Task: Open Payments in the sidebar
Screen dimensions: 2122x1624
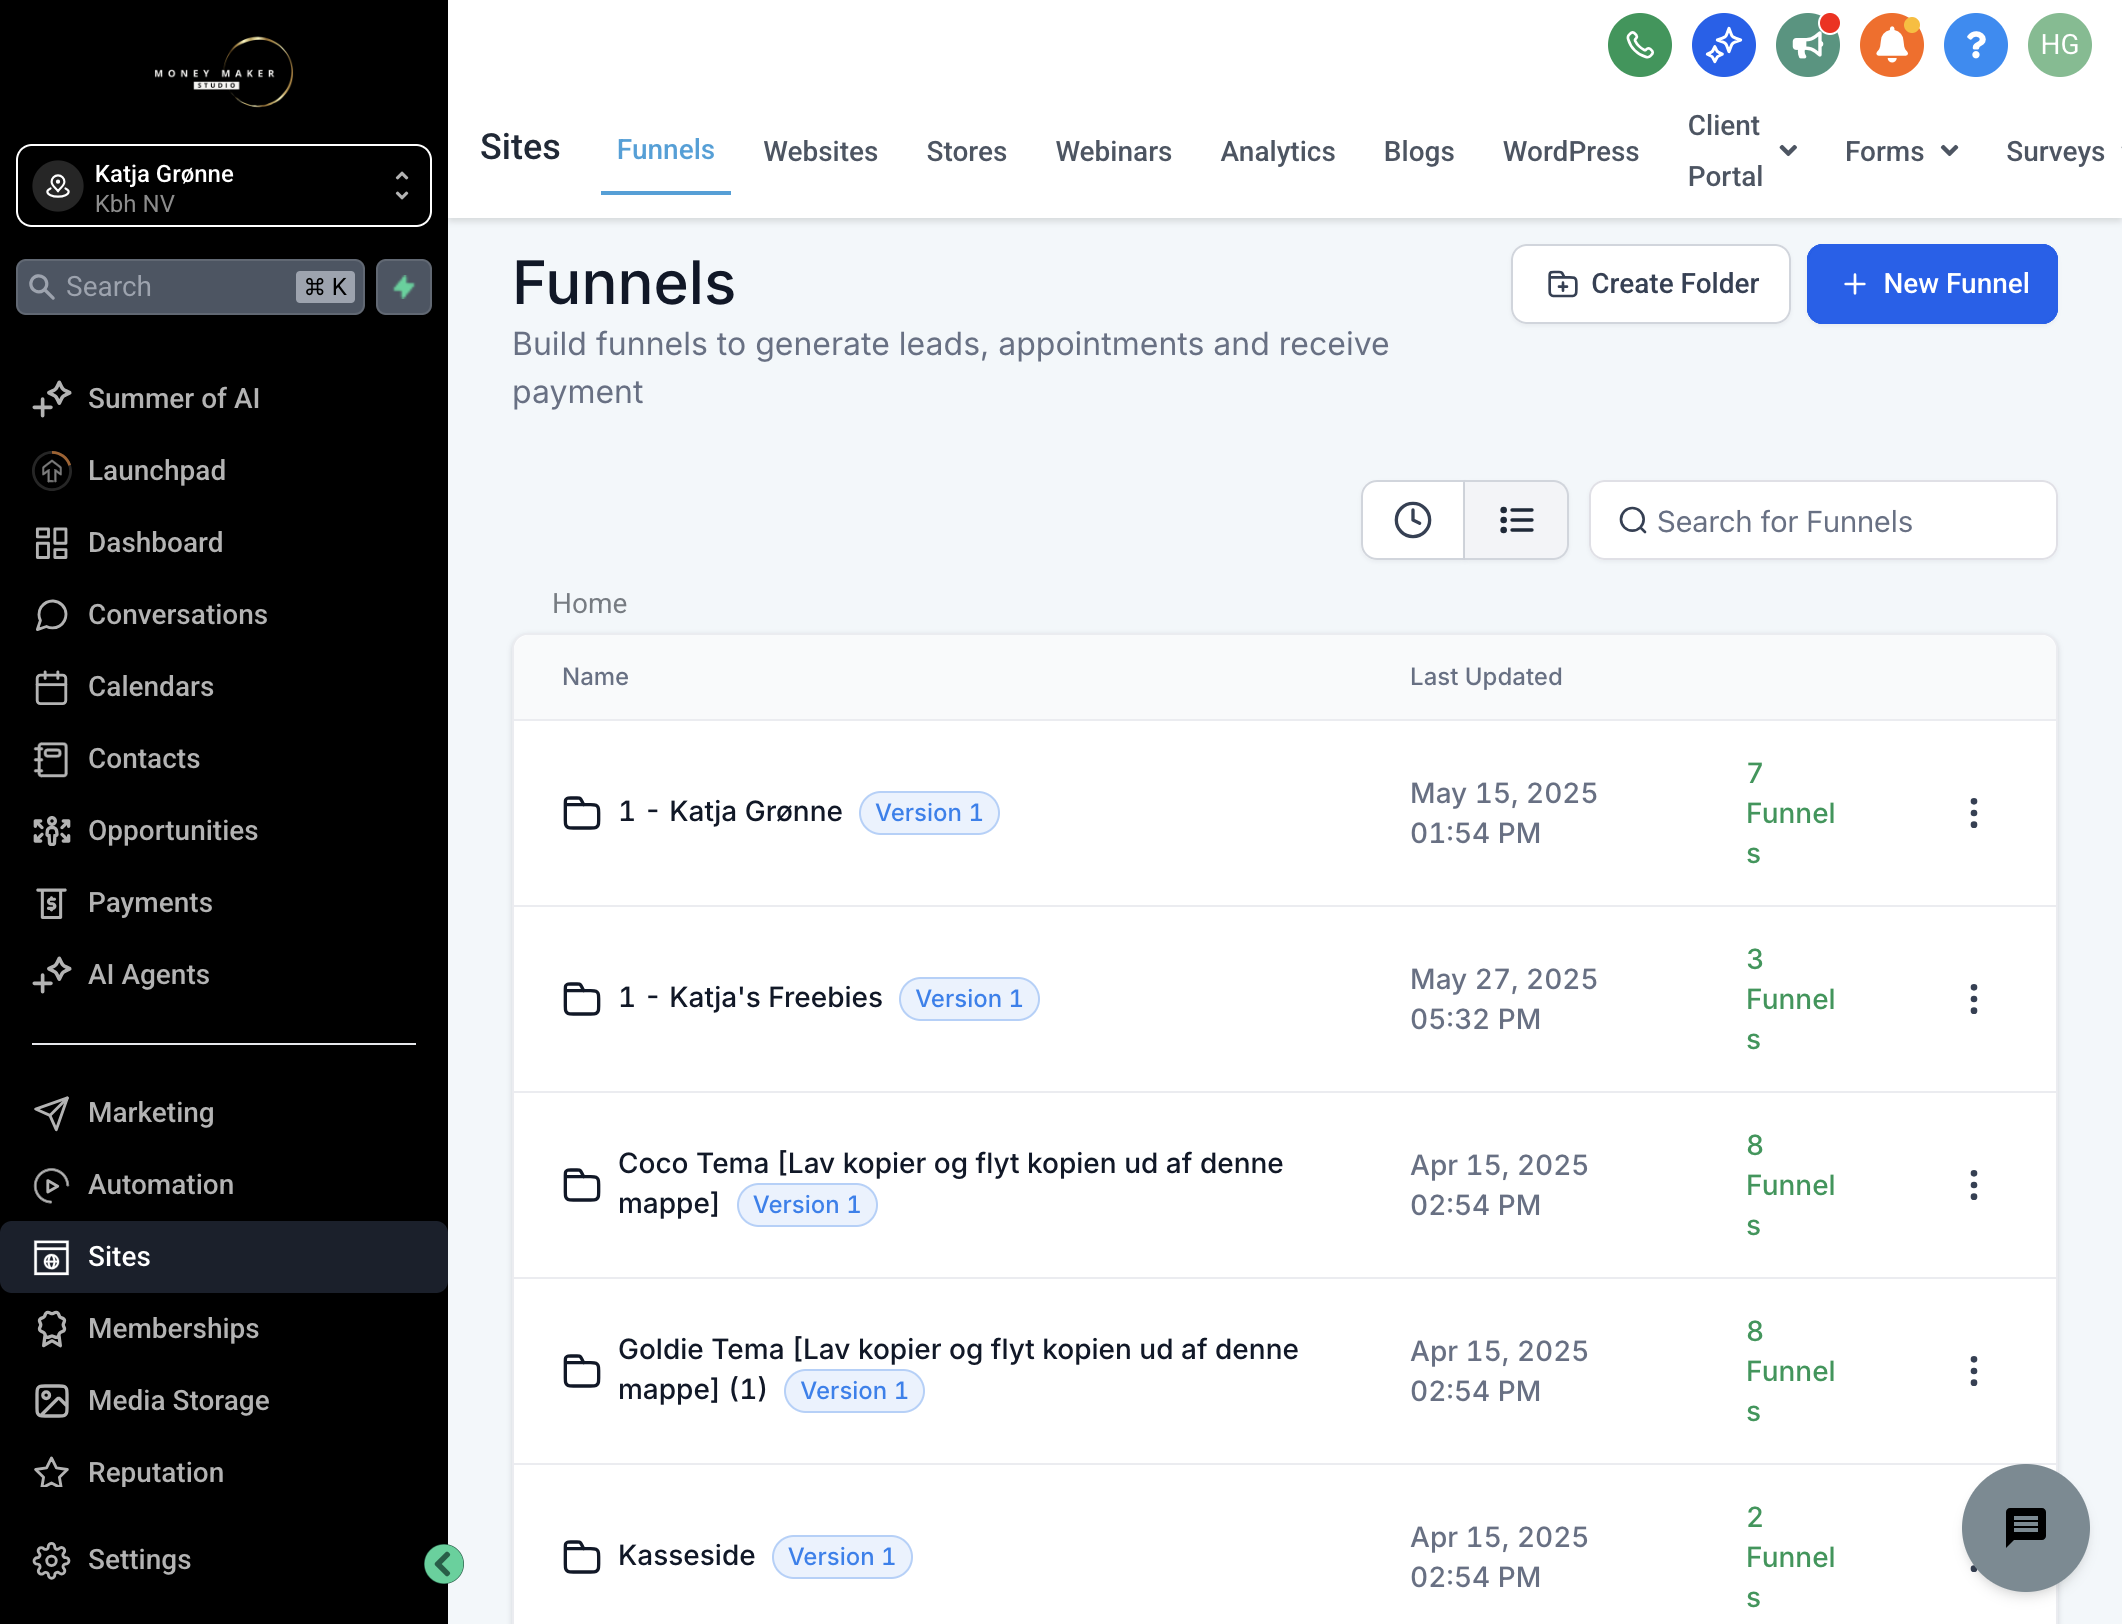Action: coord(224,902)
